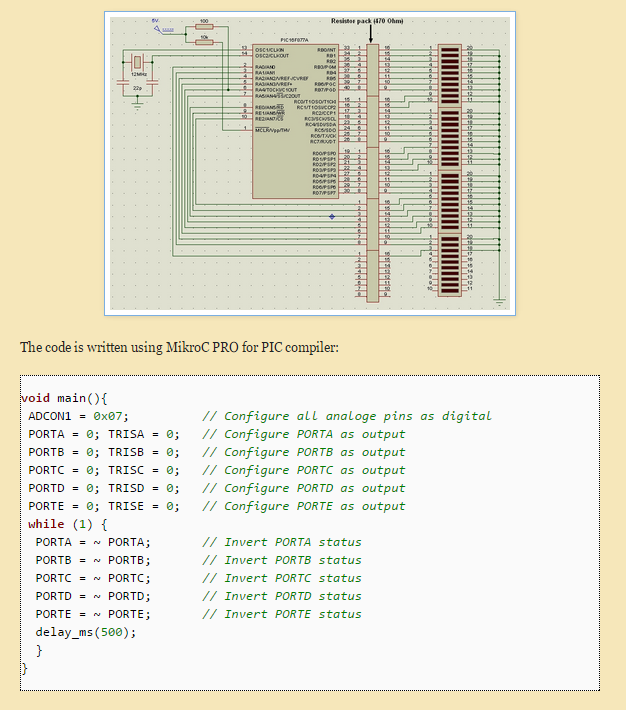Viewport: 626px width, 710px height.
Task: Click the 'PORTE = 0;' statement
Action: click(x=64, y=506)
